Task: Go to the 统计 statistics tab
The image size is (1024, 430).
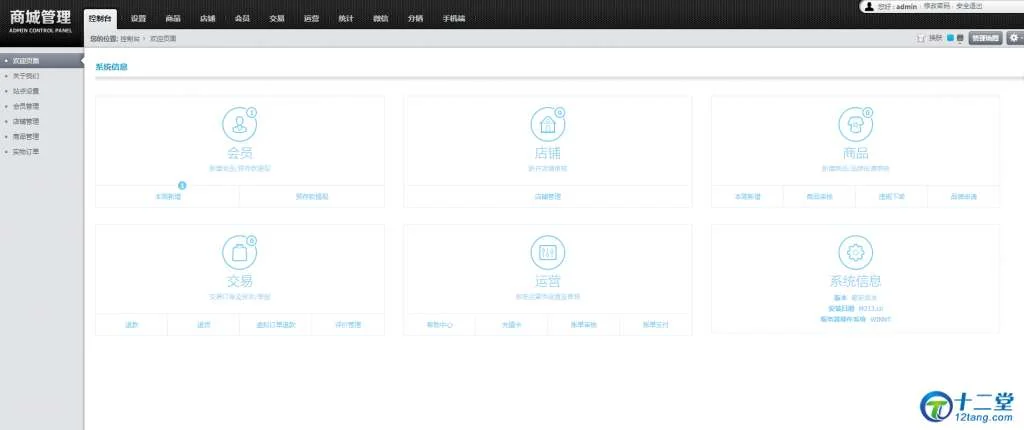Action: click(345, 19)
